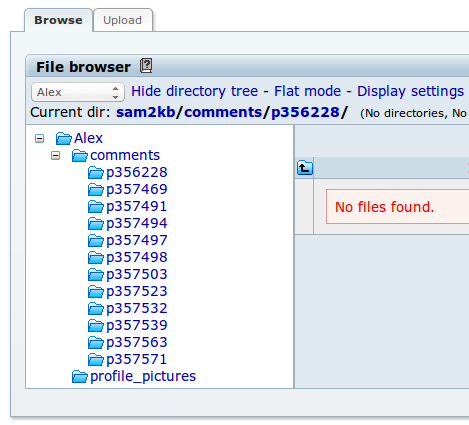Click the folder icon beside p357494
Image resolution: width=469 pixels, height=425 pixels.
[x=96, y=223]
